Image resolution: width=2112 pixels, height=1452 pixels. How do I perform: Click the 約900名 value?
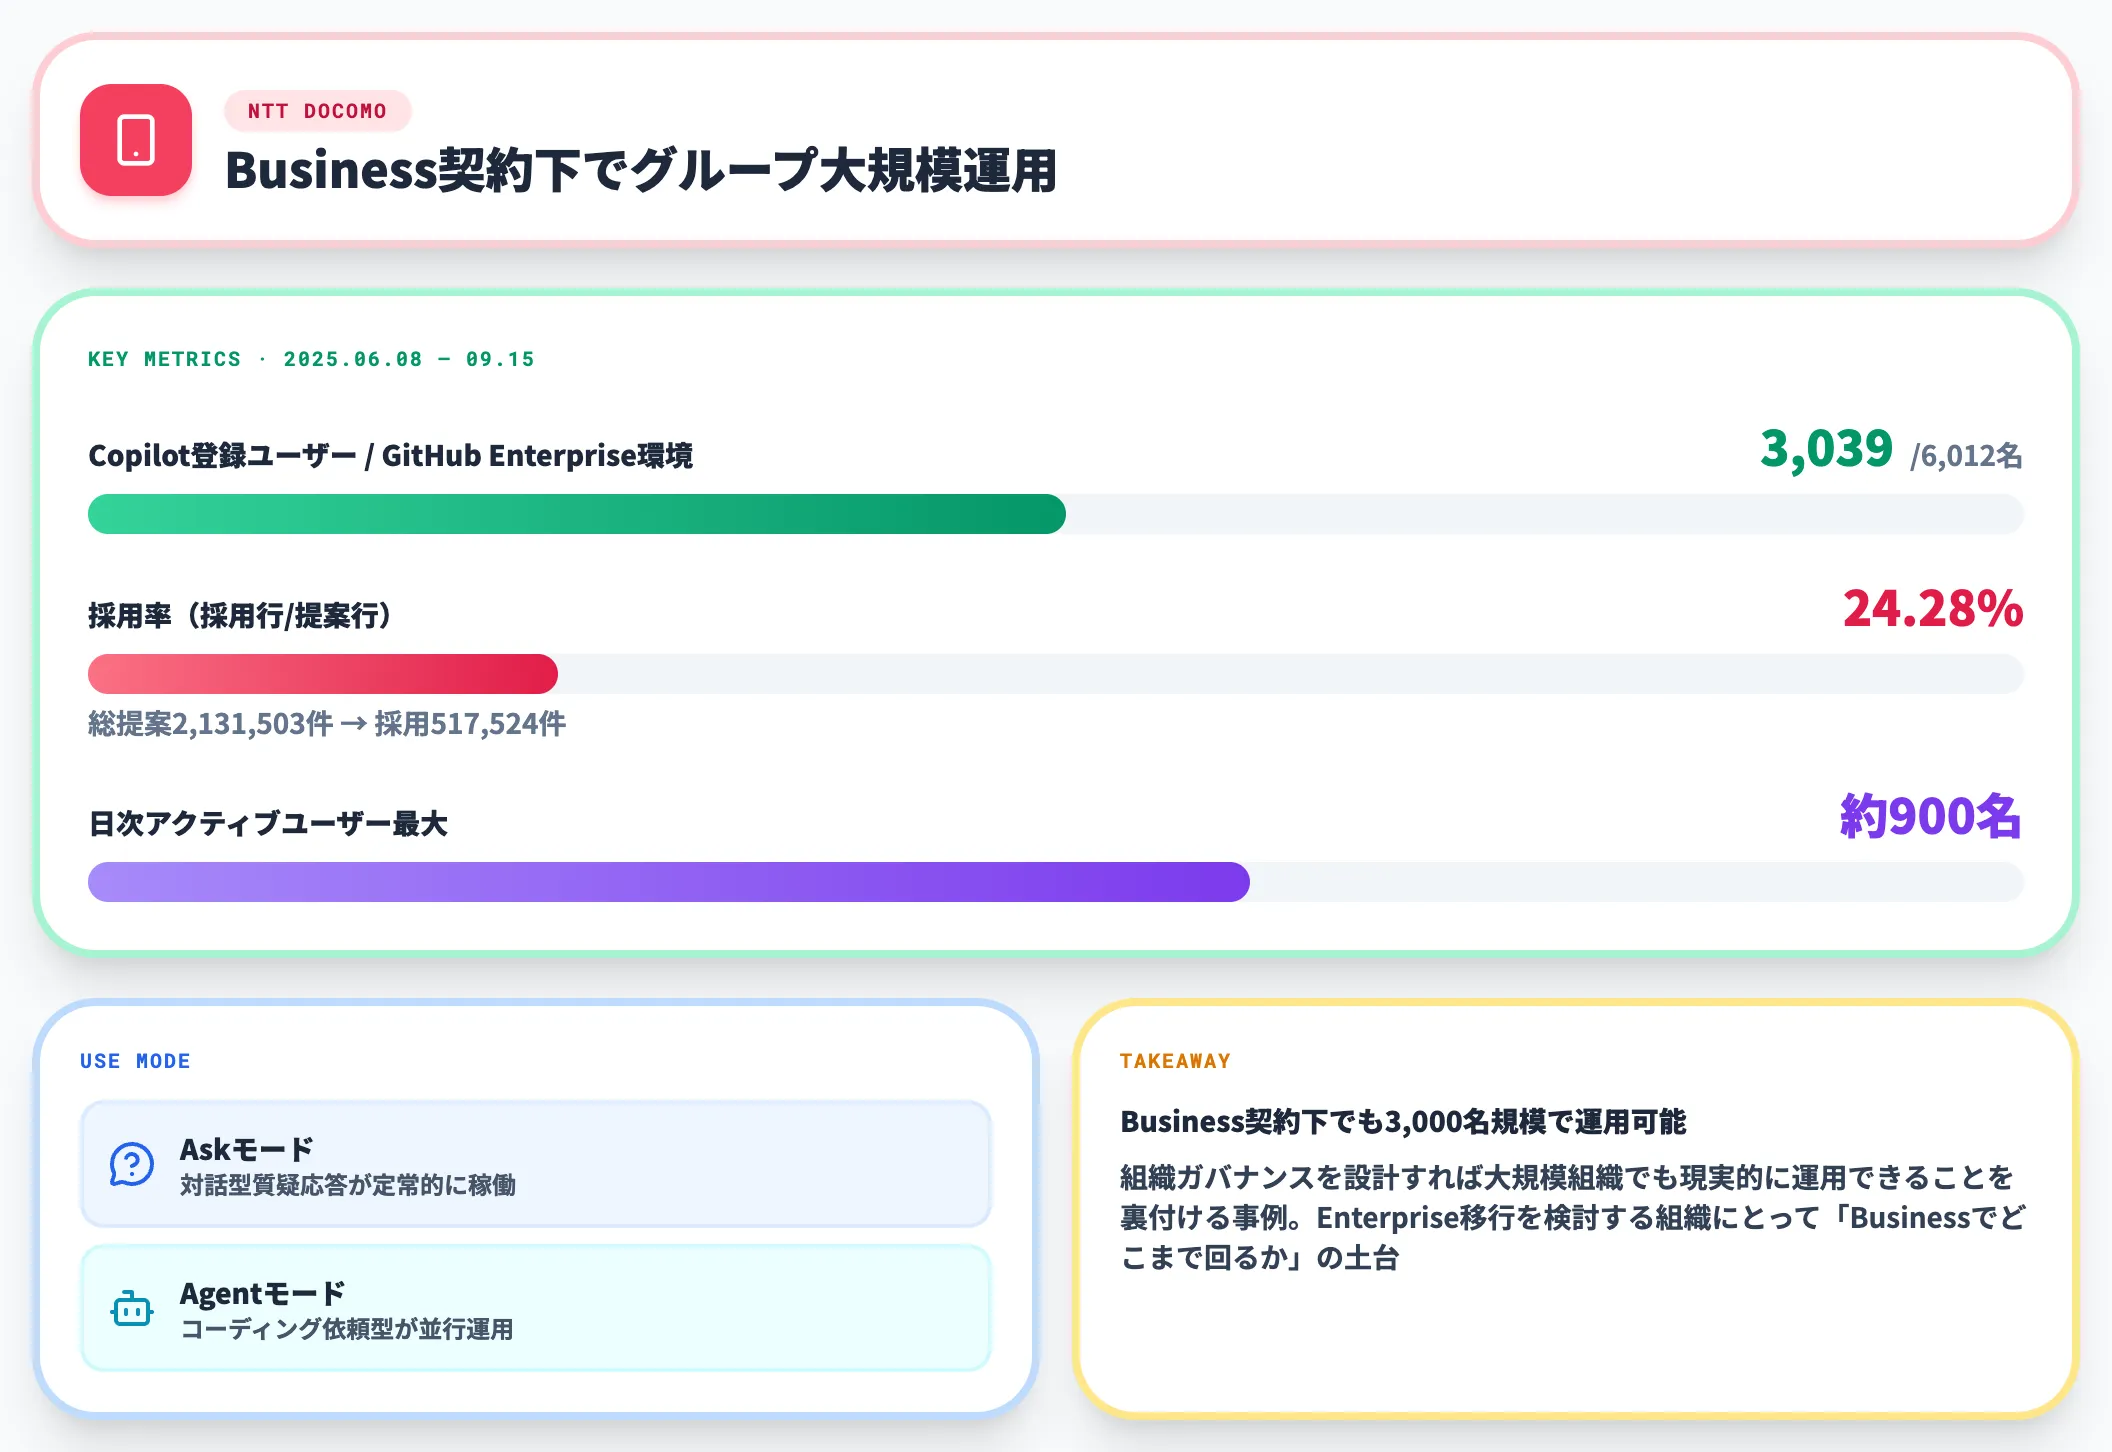(x=1931, y=816)
